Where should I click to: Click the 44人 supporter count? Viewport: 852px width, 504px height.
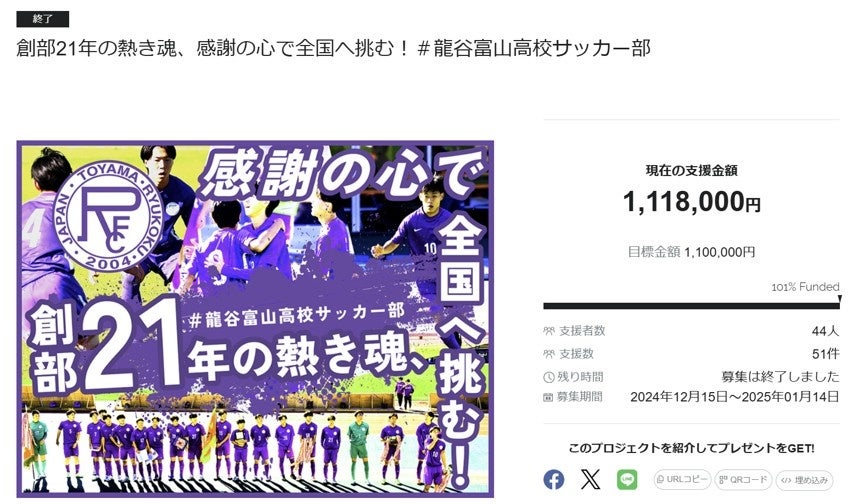(825, 331)
